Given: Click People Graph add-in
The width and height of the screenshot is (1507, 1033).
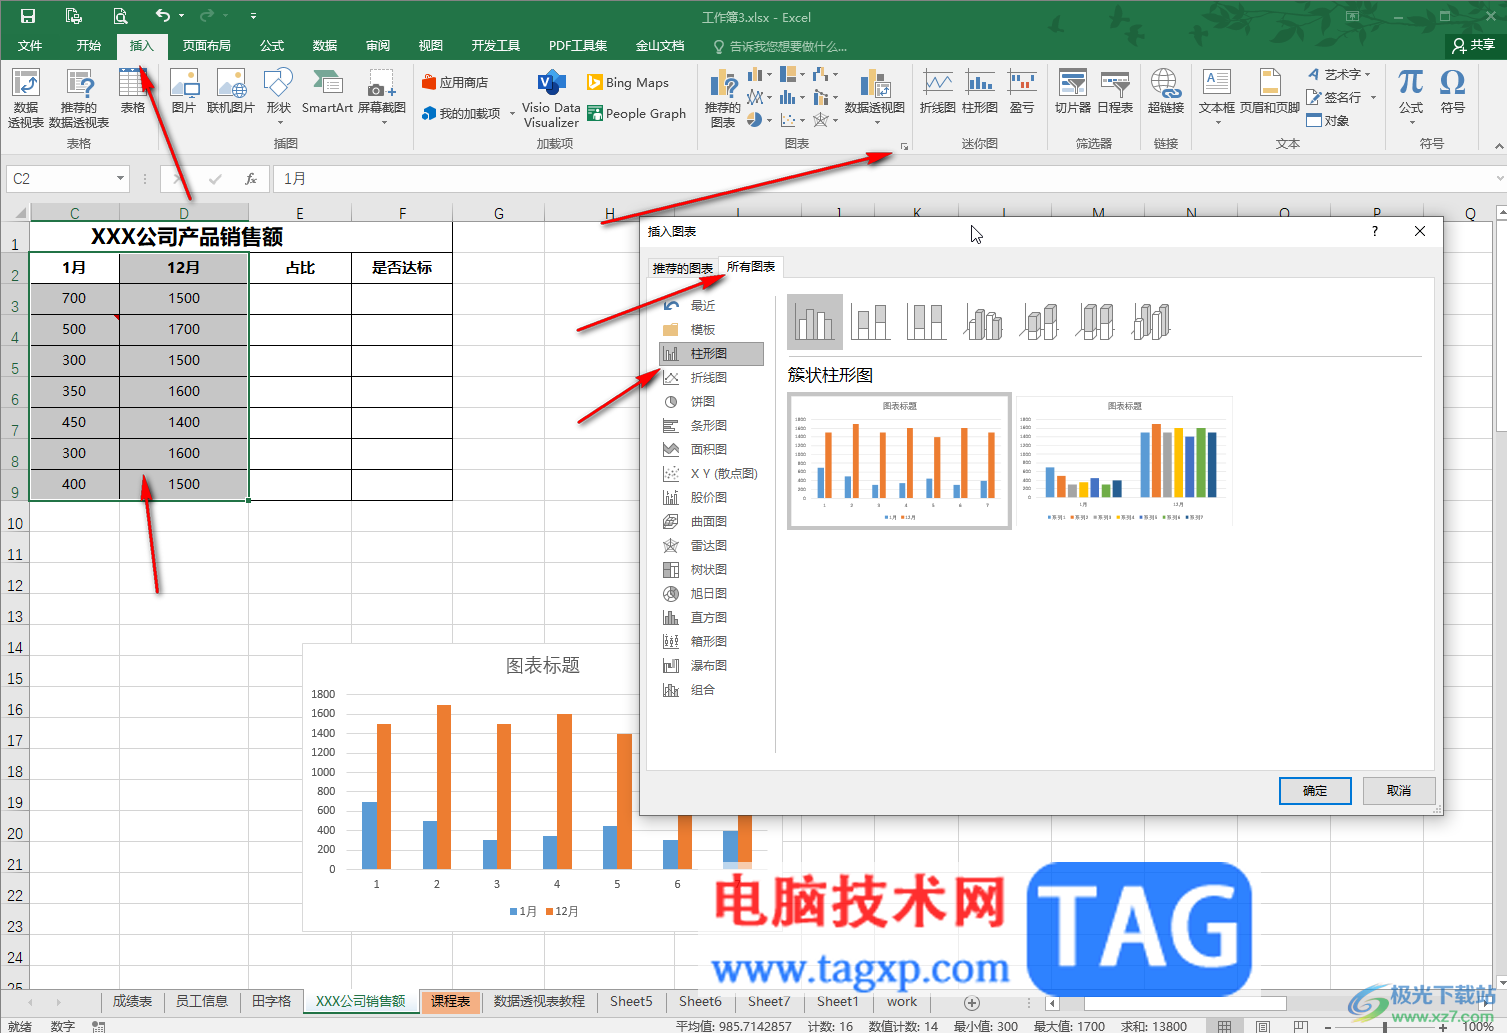Looking at the screenshot, I should 637,113.
